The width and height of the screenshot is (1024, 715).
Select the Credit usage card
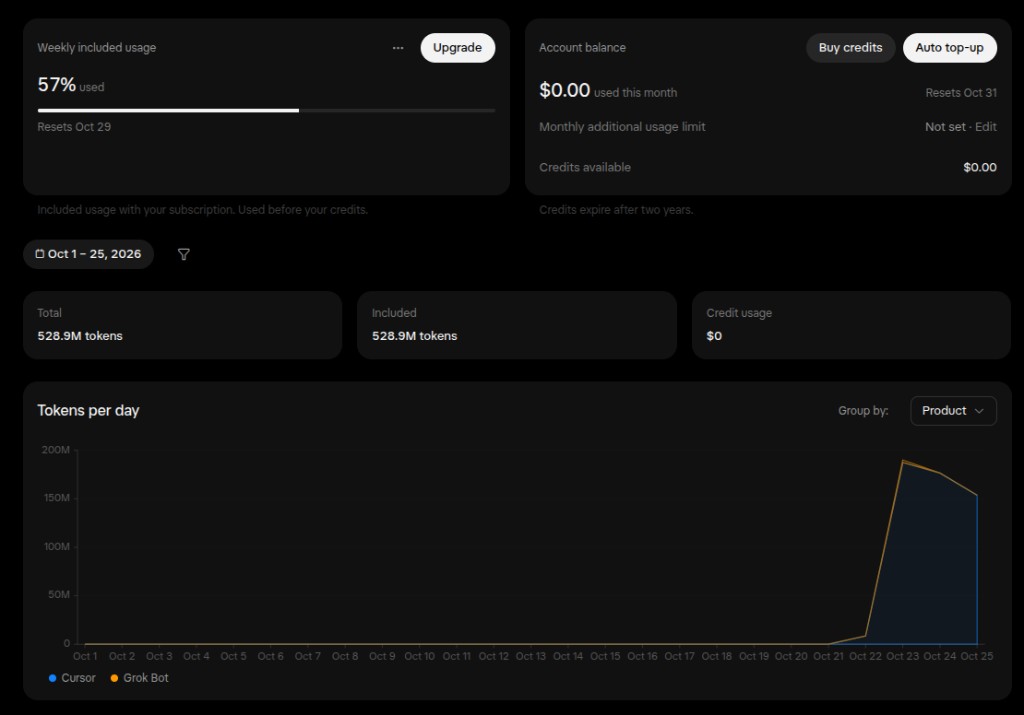pos(852,325)
